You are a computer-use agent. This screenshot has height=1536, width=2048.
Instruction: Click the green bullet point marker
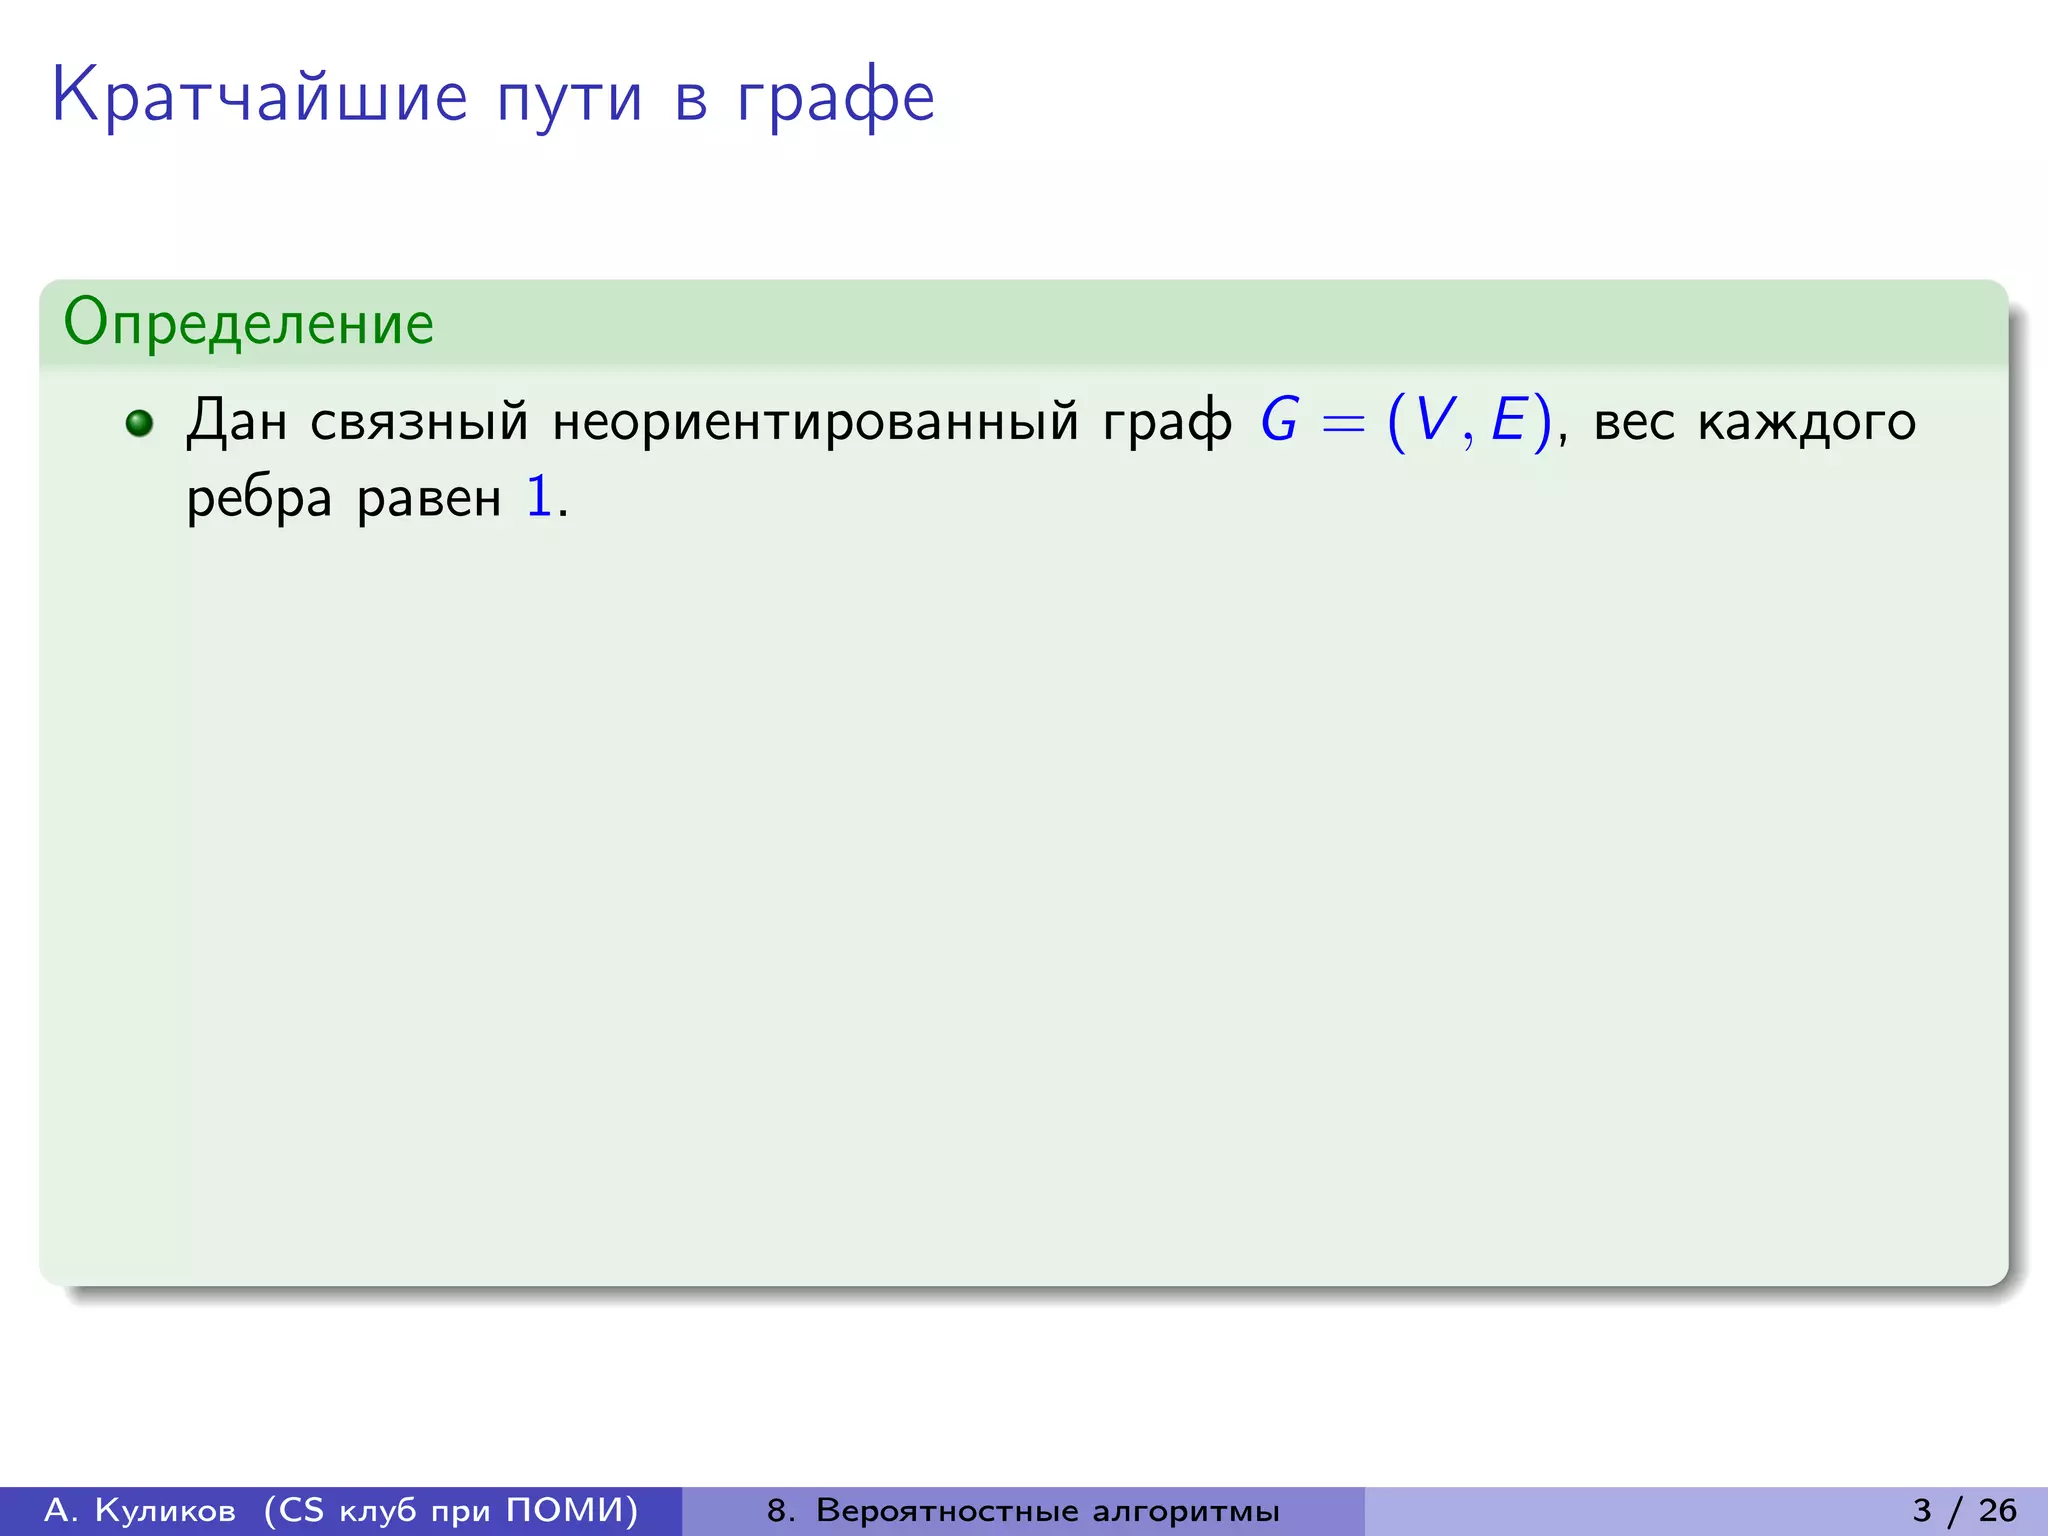(x=139, y=423)
